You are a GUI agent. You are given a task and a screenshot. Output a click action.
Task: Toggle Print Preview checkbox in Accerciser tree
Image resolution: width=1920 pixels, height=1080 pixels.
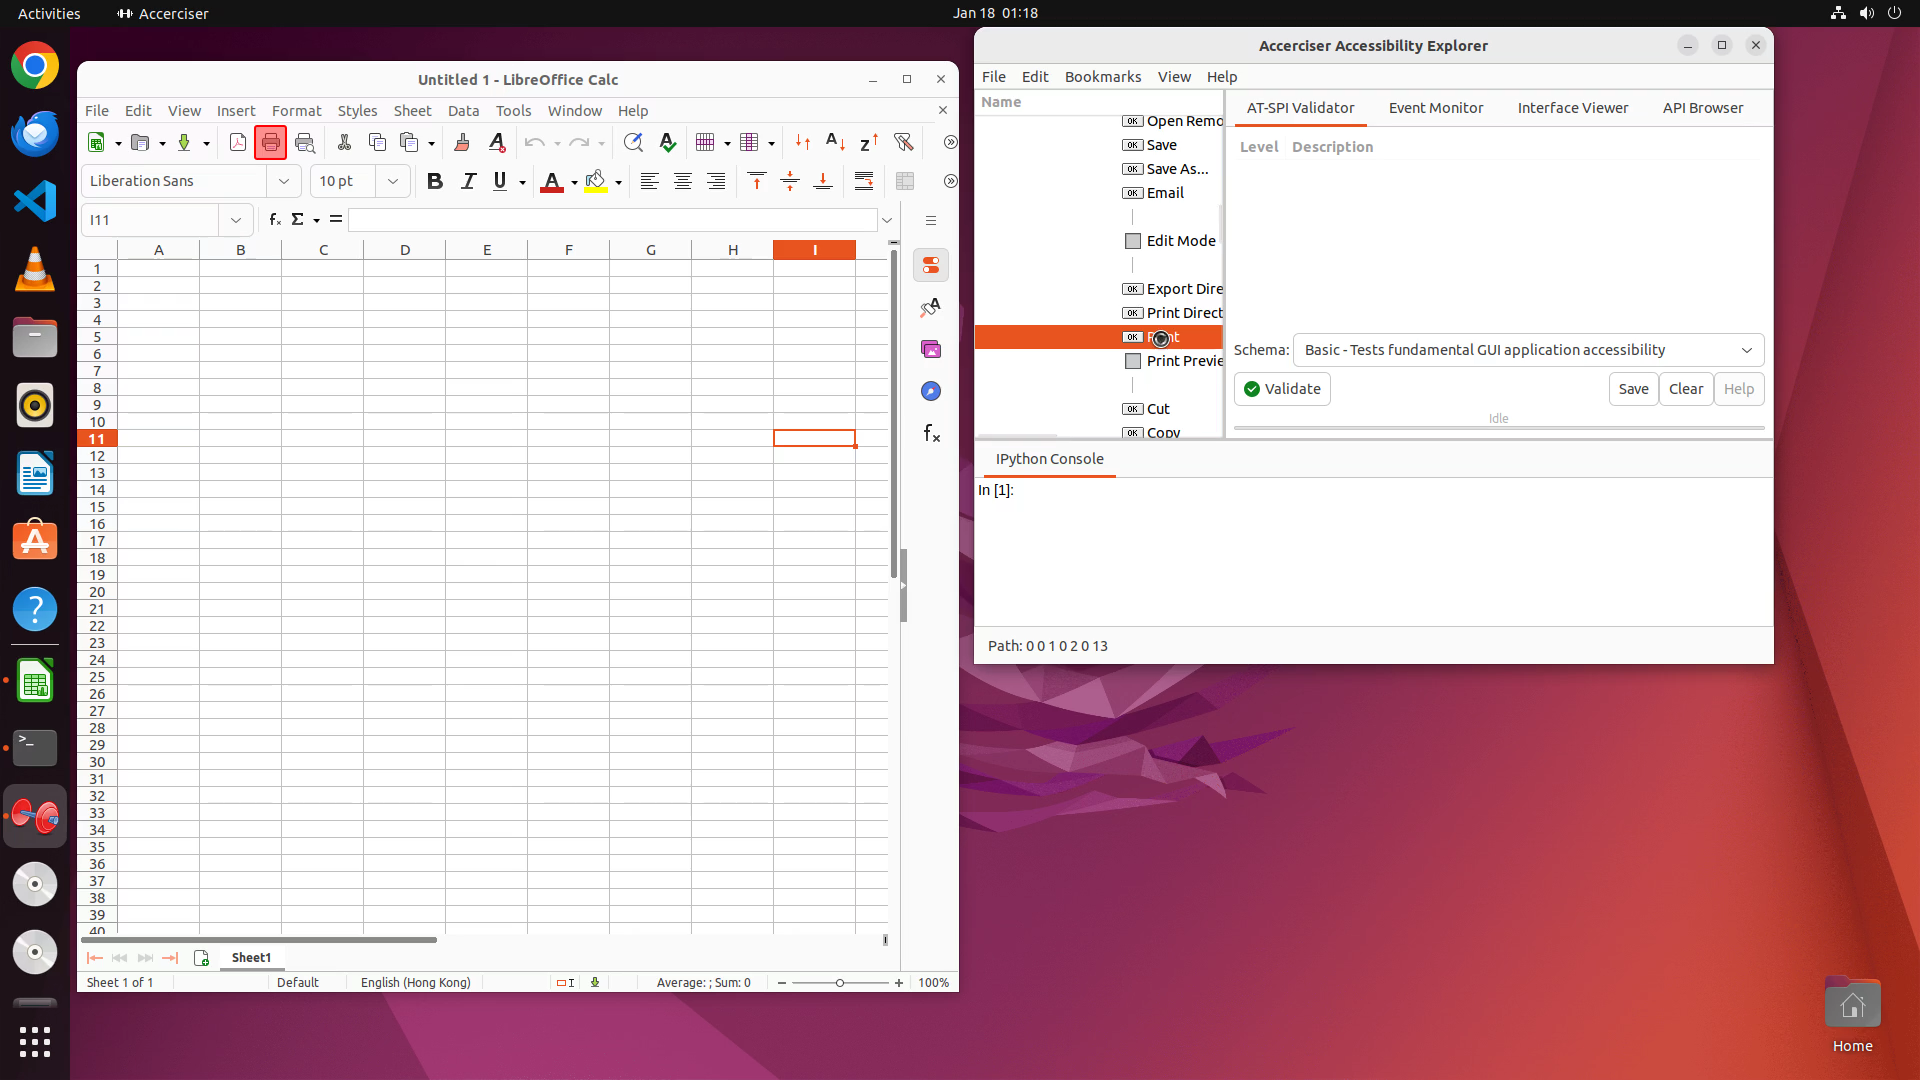point(1133,361)
